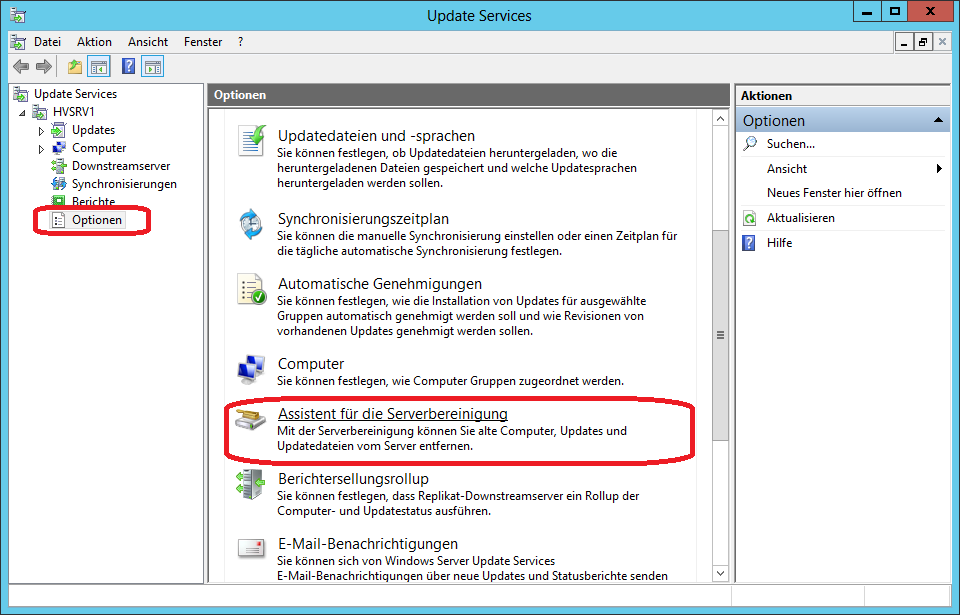Click the Downstreamserver node icon
Screen dimensions: 960x615
[59, 166]
